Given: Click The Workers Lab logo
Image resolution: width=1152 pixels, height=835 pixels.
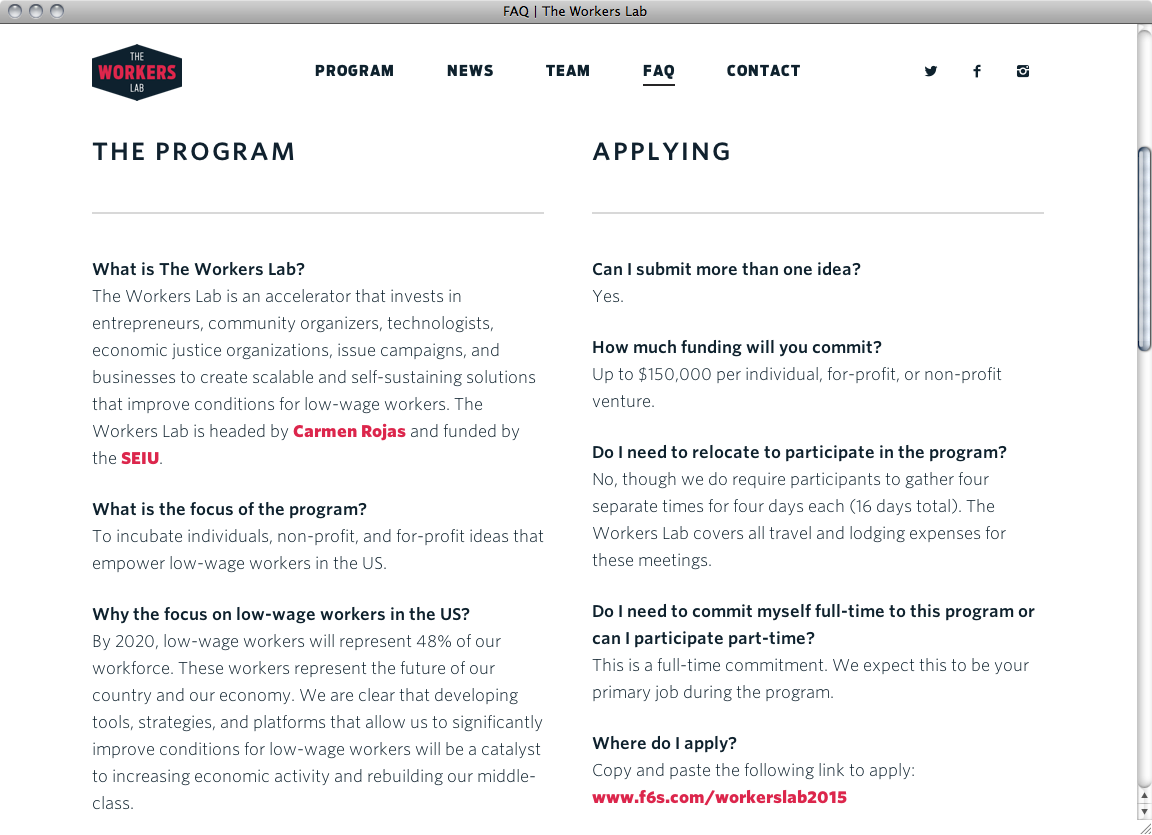Looking at the screenshot, I should click(137, 72).
